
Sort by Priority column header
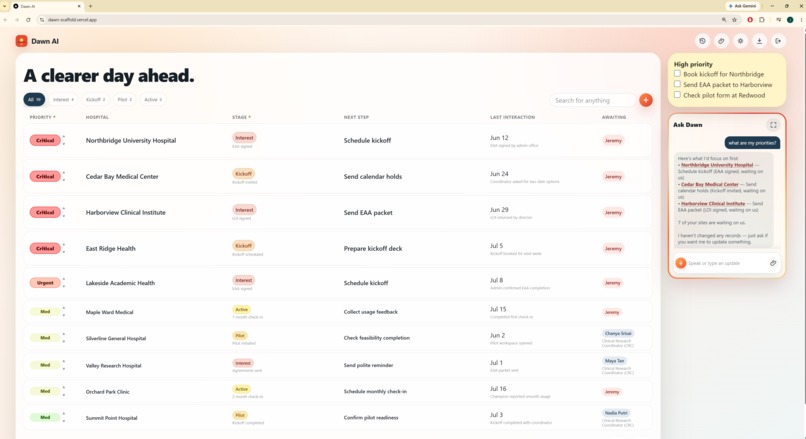[42, 117]
